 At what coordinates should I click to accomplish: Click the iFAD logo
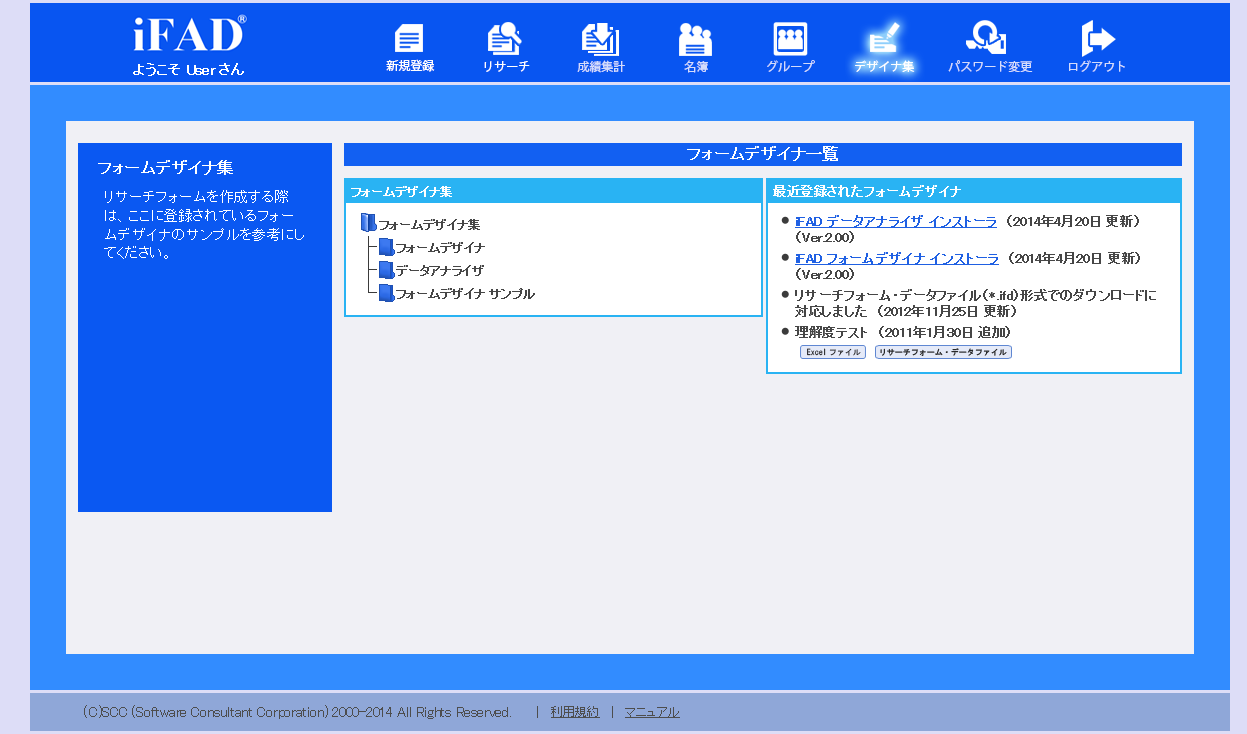188,34
